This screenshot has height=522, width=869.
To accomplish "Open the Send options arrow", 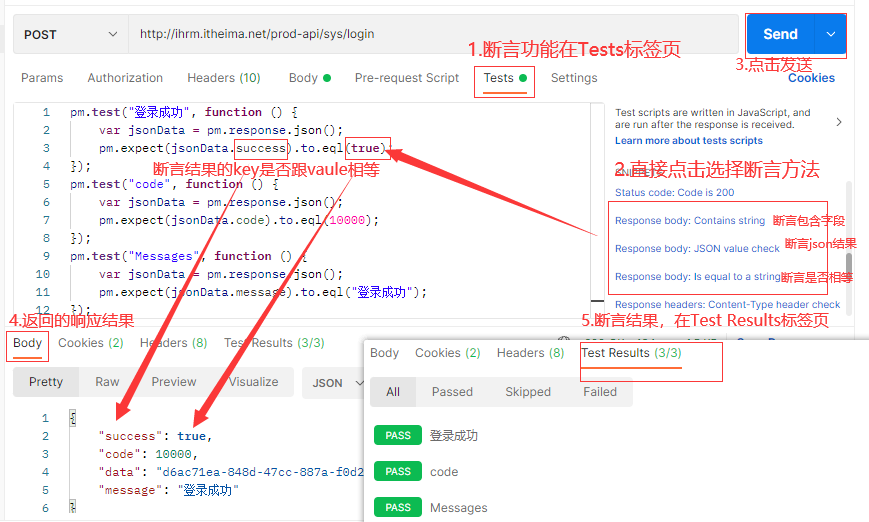I will (830, 34).
